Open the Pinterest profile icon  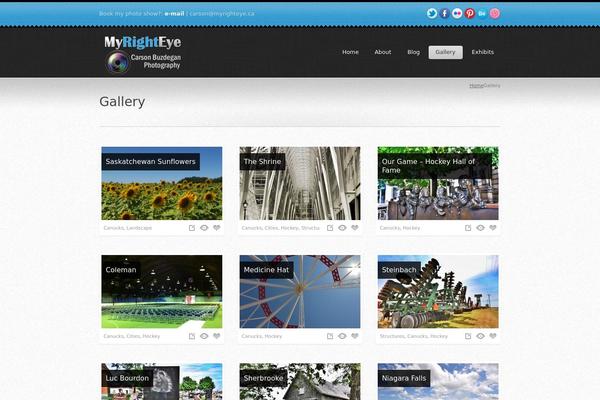pyautogui.click(x=470, y=13)
